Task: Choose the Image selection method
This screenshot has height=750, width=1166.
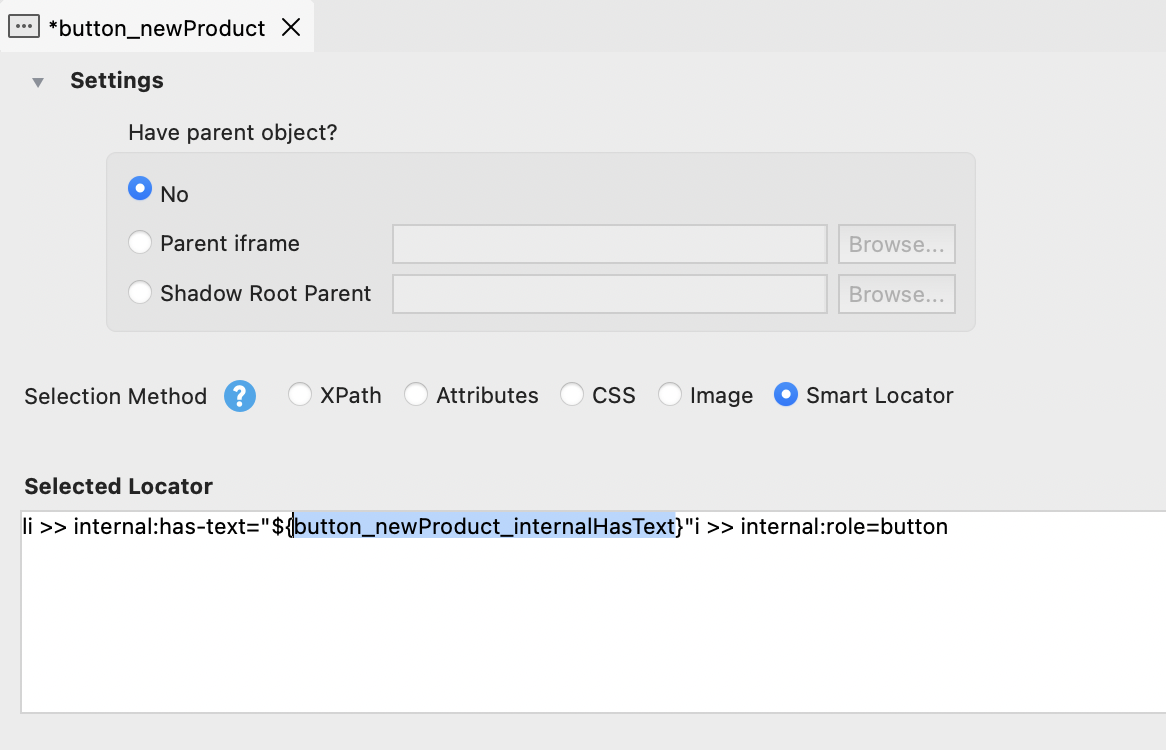Action: click(670, 395)
